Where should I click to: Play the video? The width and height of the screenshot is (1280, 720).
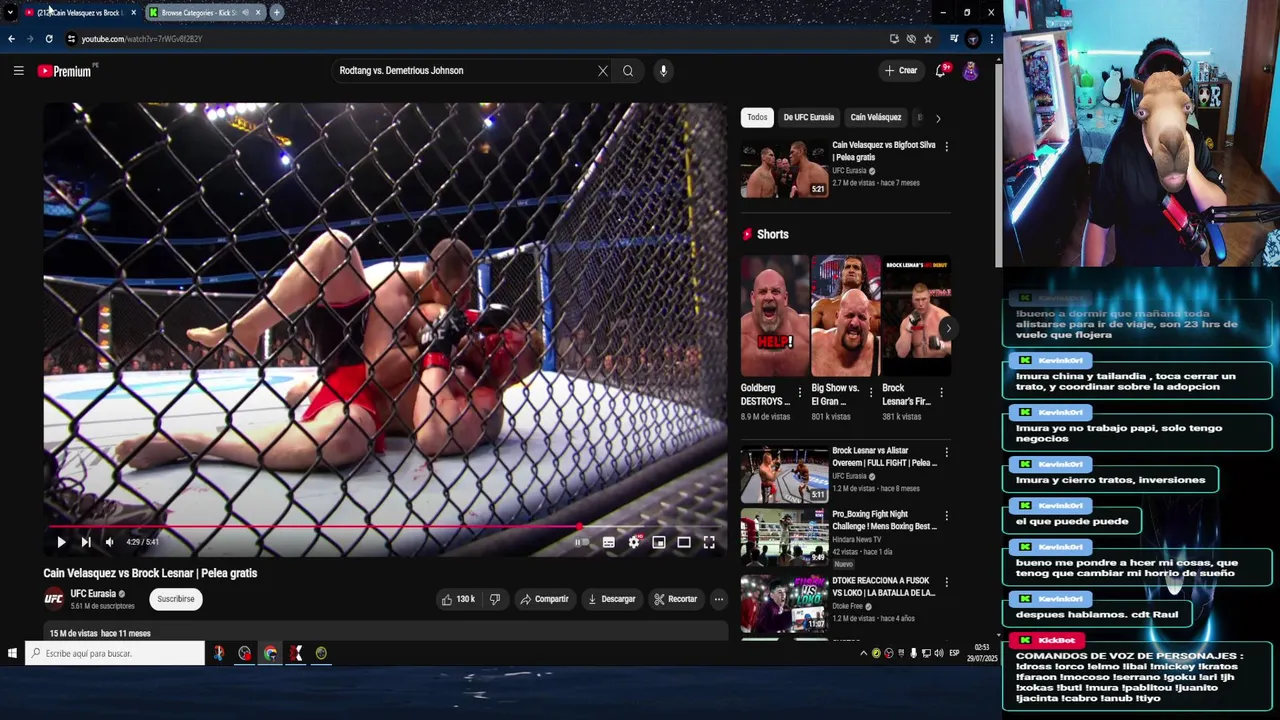(61, 542)
